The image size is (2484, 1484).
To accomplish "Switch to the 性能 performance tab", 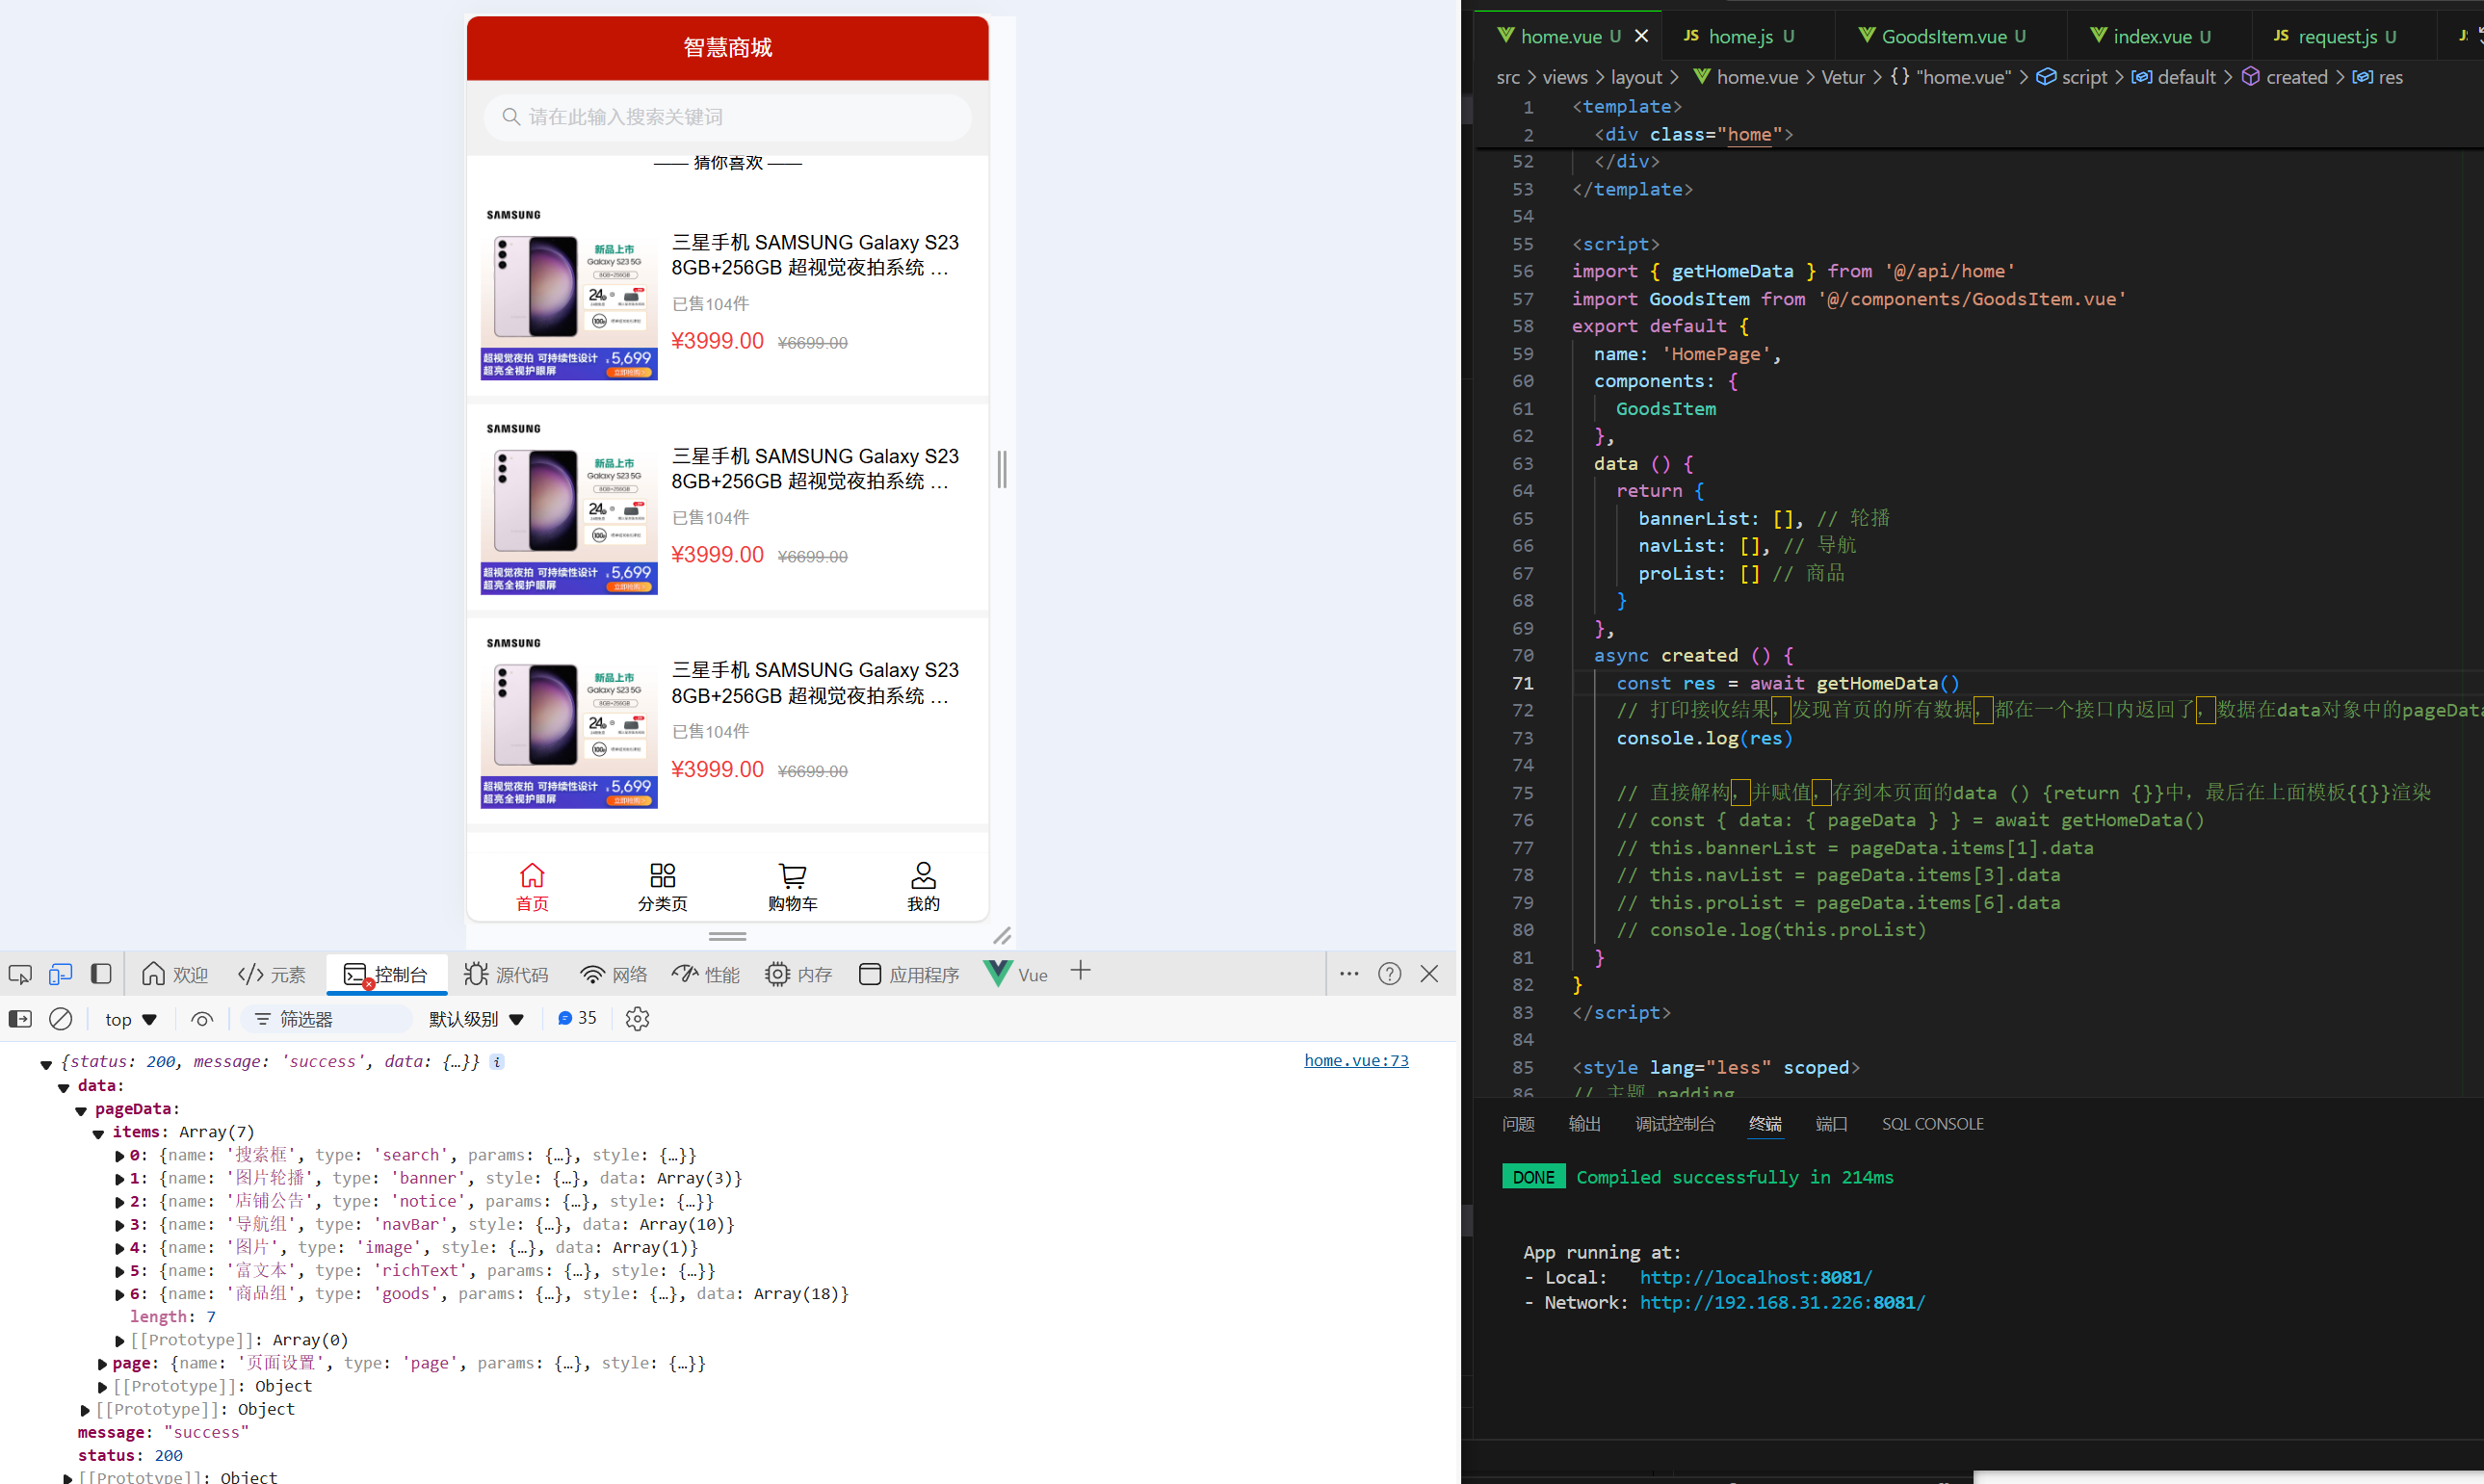I will [706, 974].
